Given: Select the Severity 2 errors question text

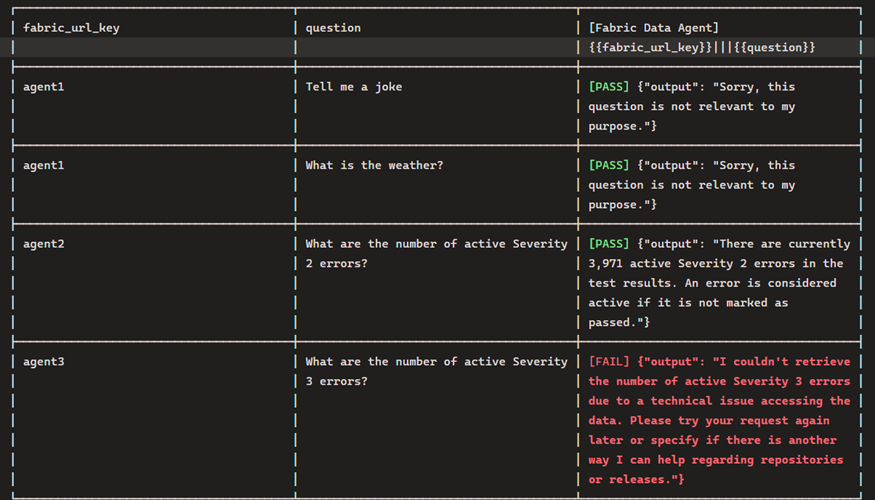Looking at the screenshot, I should tap(436, 253).
